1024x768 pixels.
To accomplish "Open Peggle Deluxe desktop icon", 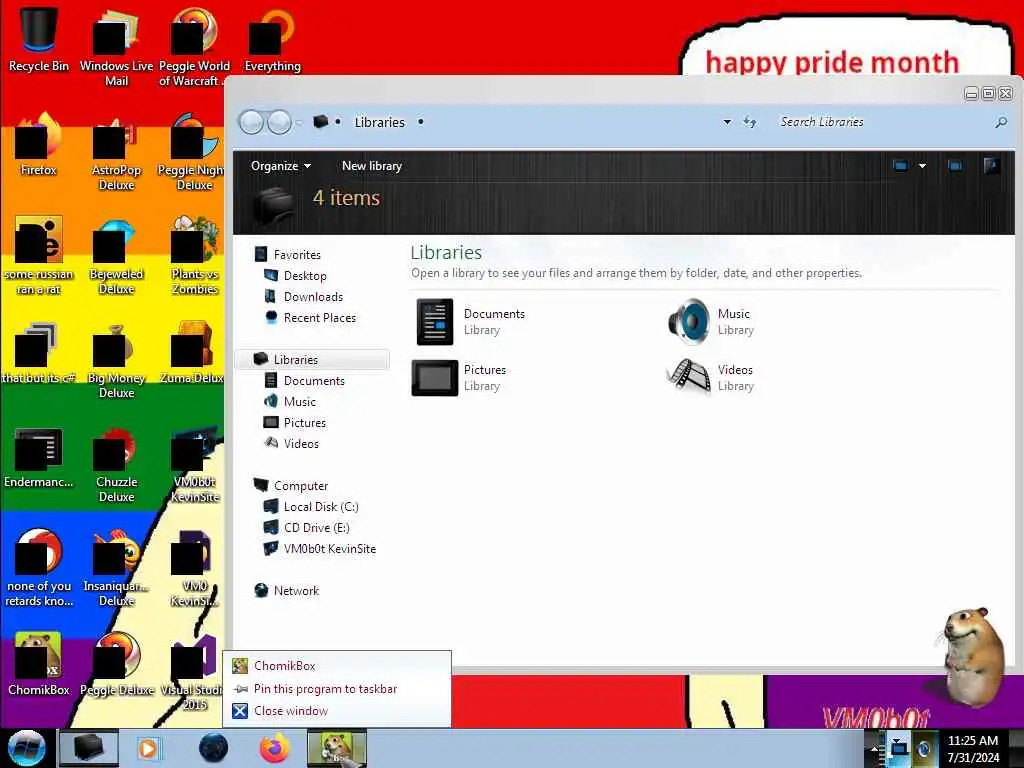I will pyautogui.click(x=116, y=664).
